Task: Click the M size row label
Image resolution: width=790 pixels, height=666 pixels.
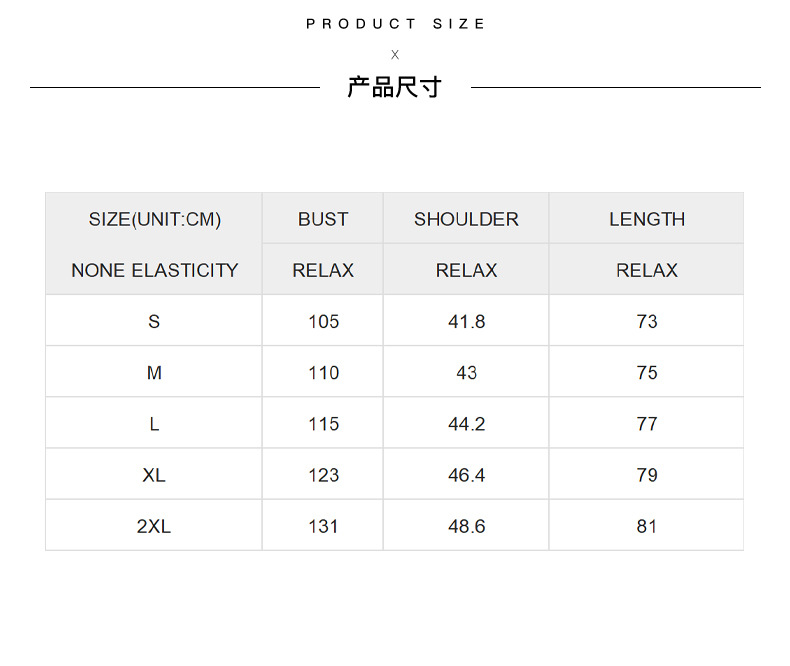Action: [x=154, y=373]
